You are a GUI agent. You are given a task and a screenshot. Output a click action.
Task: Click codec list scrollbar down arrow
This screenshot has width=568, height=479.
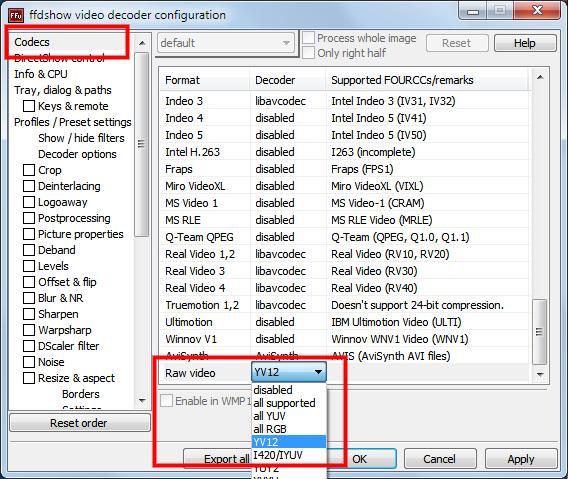click(x=540, y=374)
